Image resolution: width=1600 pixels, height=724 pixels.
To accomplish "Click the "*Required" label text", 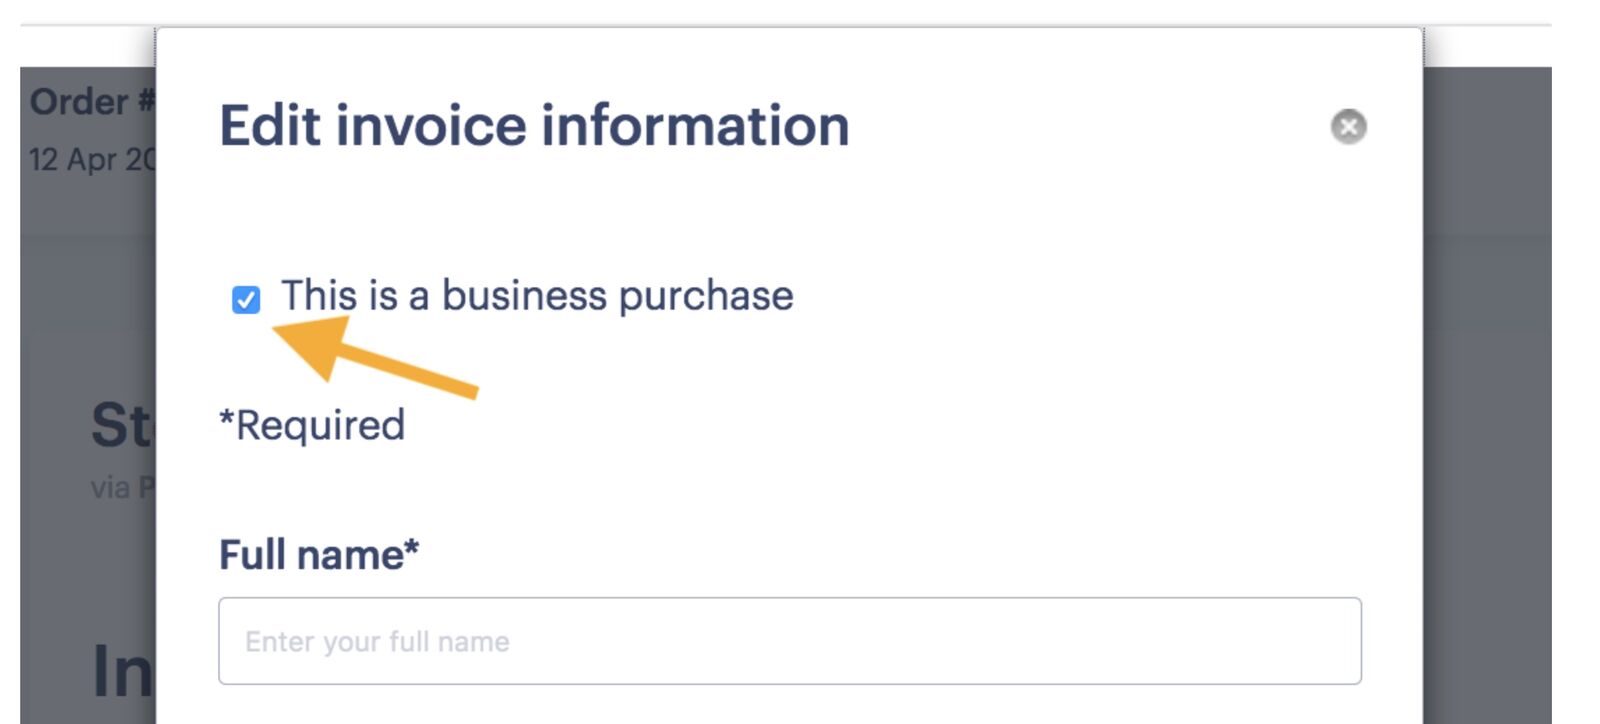I will (311, 424).
